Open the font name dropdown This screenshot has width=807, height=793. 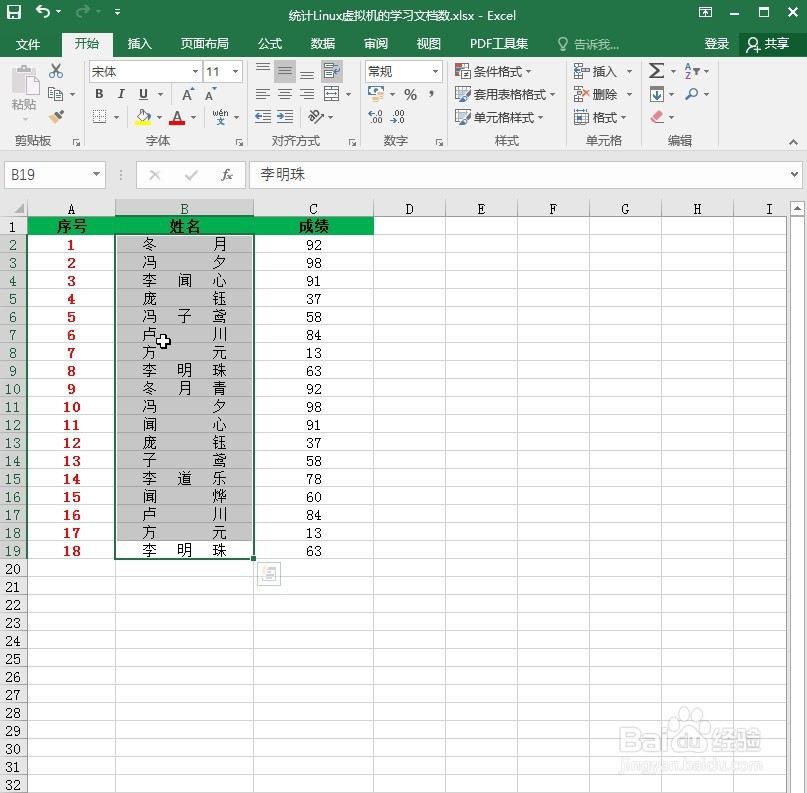[197, 71]
